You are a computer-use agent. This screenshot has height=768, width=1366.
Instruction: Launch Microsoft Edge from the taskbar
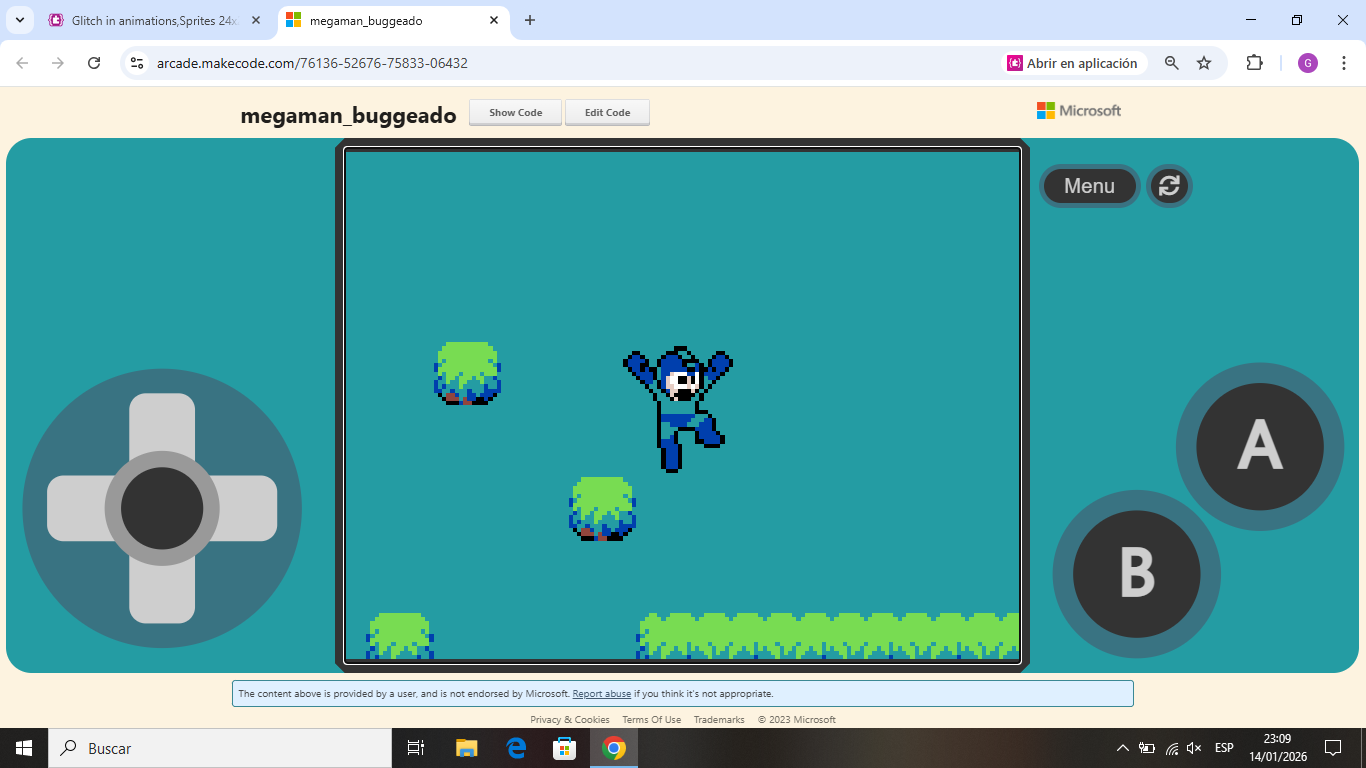(516, 748)
